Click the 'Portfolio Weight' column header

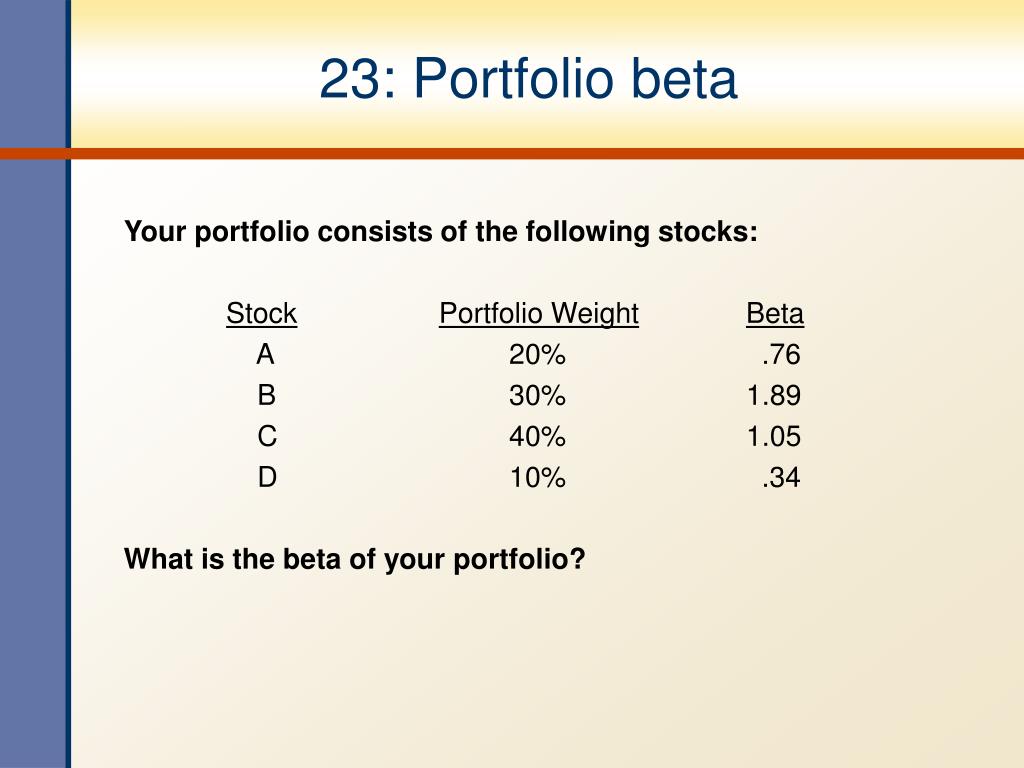[539, 314]
